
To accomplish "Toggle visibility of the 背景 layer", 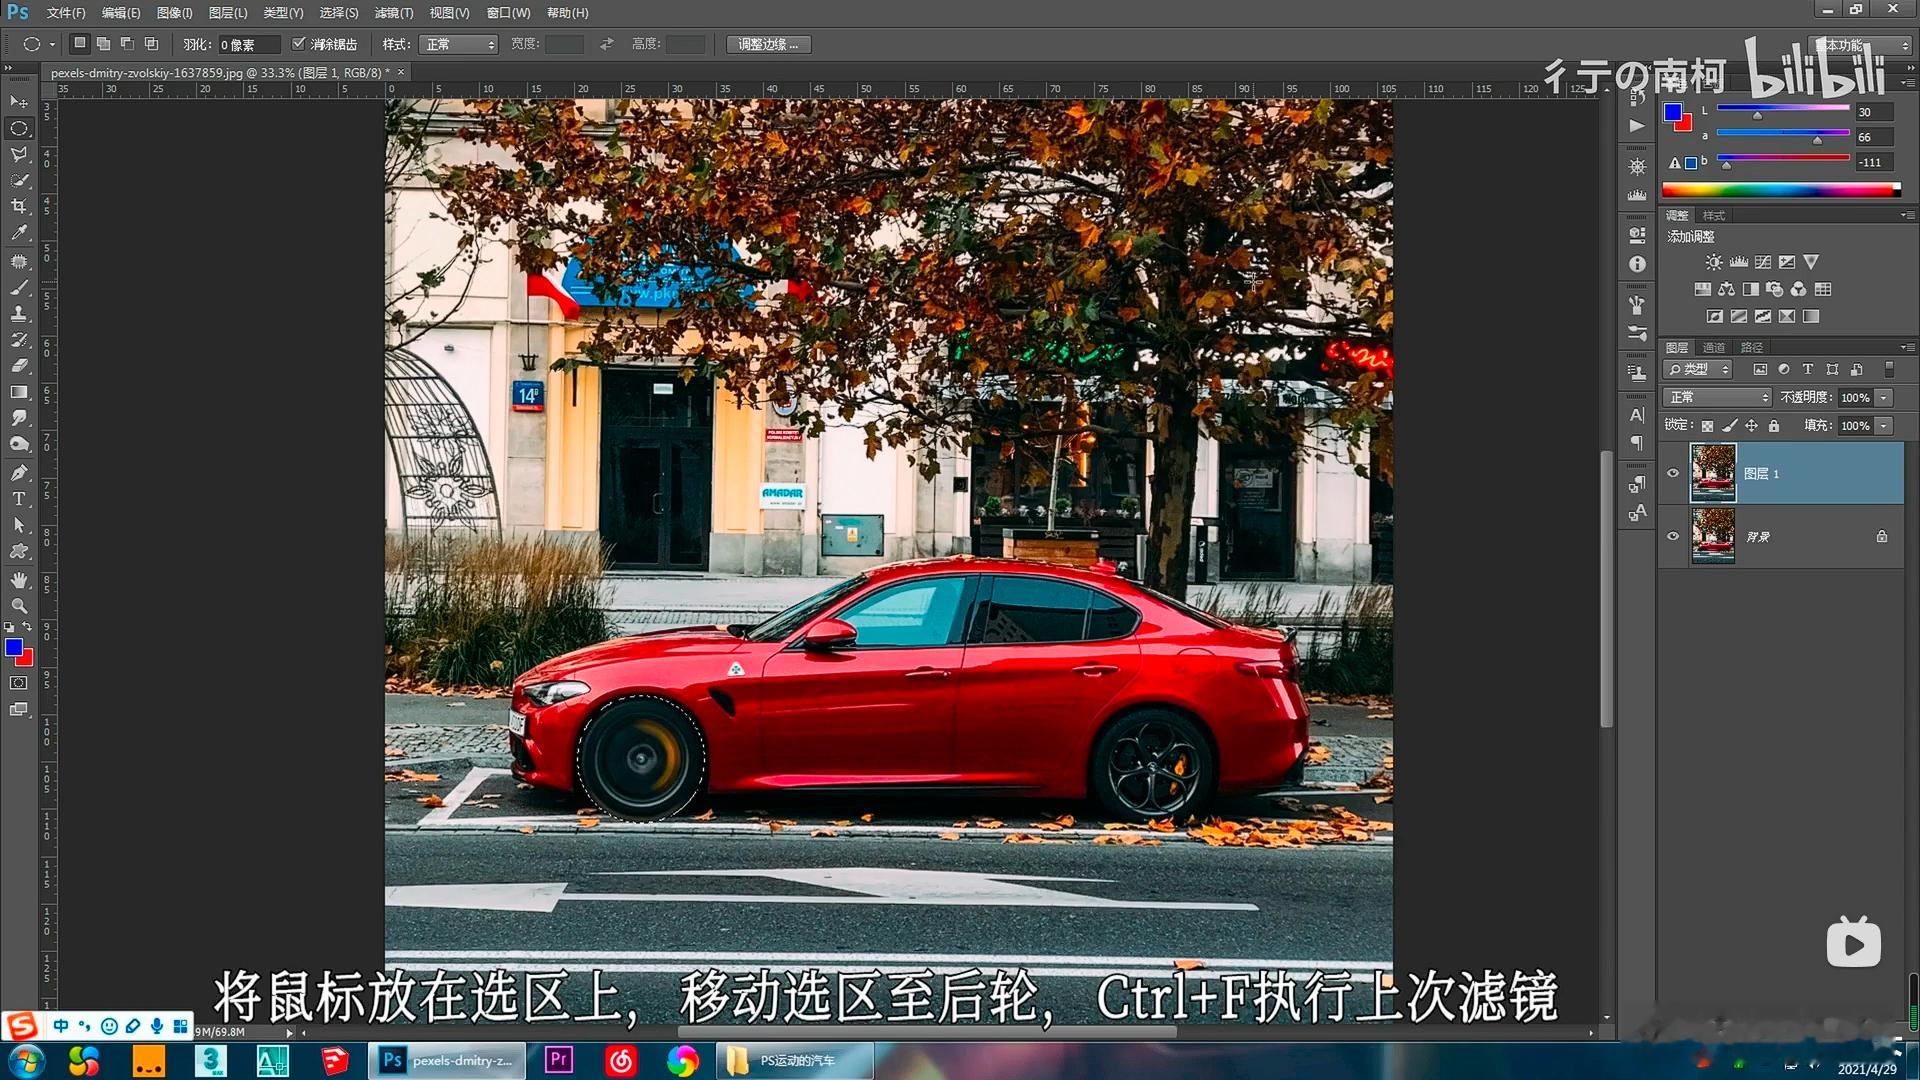I will (x=1673, y=536).
